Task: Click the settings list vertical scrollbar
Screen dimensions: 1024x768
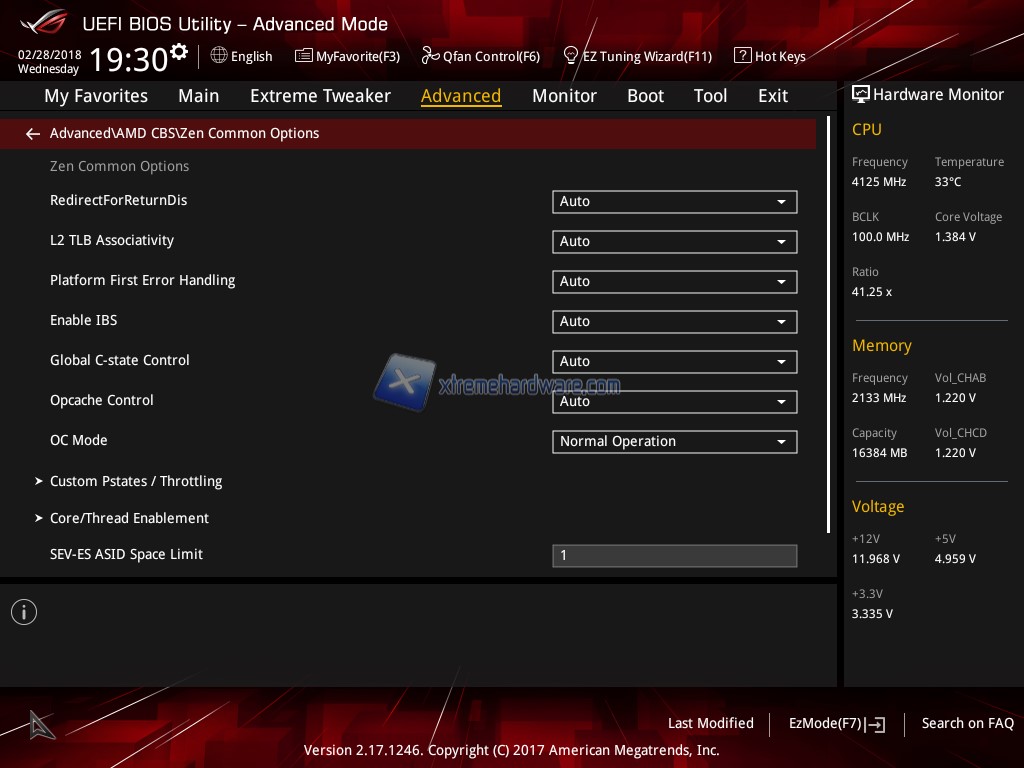Action: (x=828, y=325)
